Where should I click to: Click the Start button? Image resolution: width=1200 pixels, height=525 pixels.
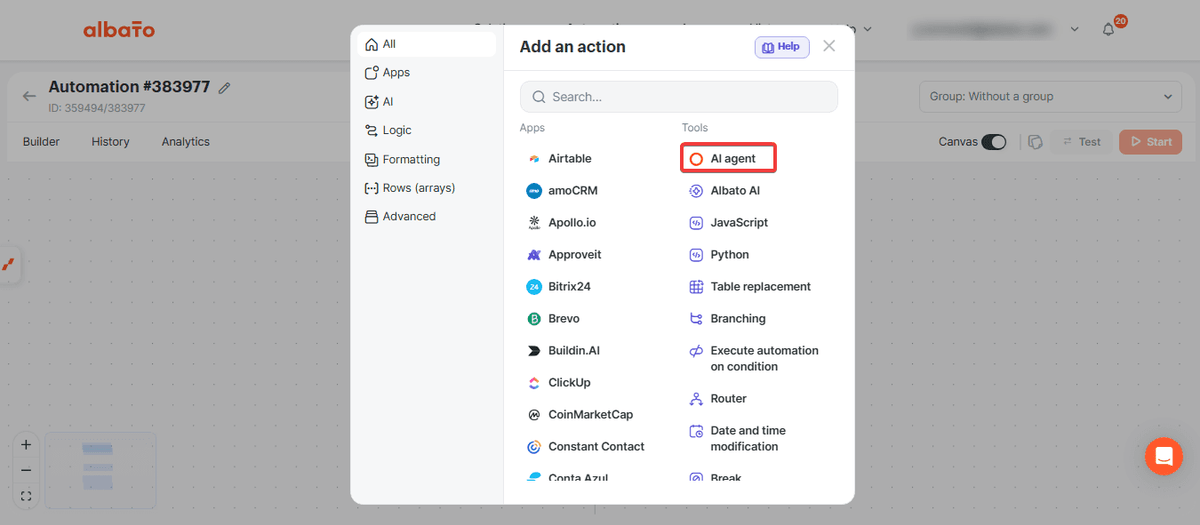[x=1150, y=142]
